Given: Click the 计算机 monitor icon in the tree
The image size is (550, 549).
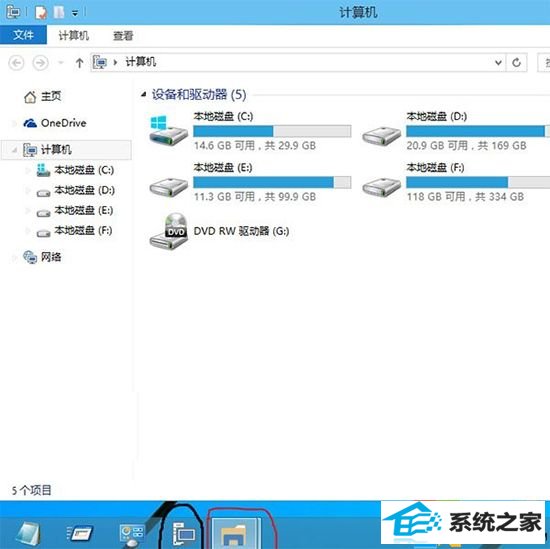Looking at the screenshot, I should pos(30,150).
